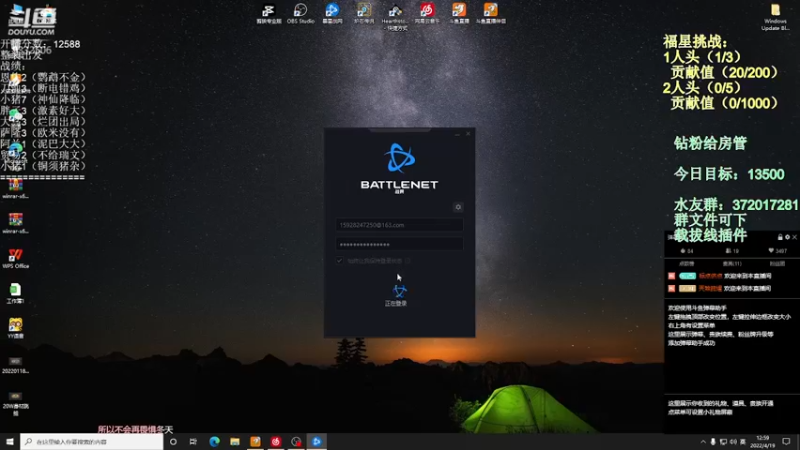Click the heart count 3497 in danmaku panel

click(x=778, y=251)
